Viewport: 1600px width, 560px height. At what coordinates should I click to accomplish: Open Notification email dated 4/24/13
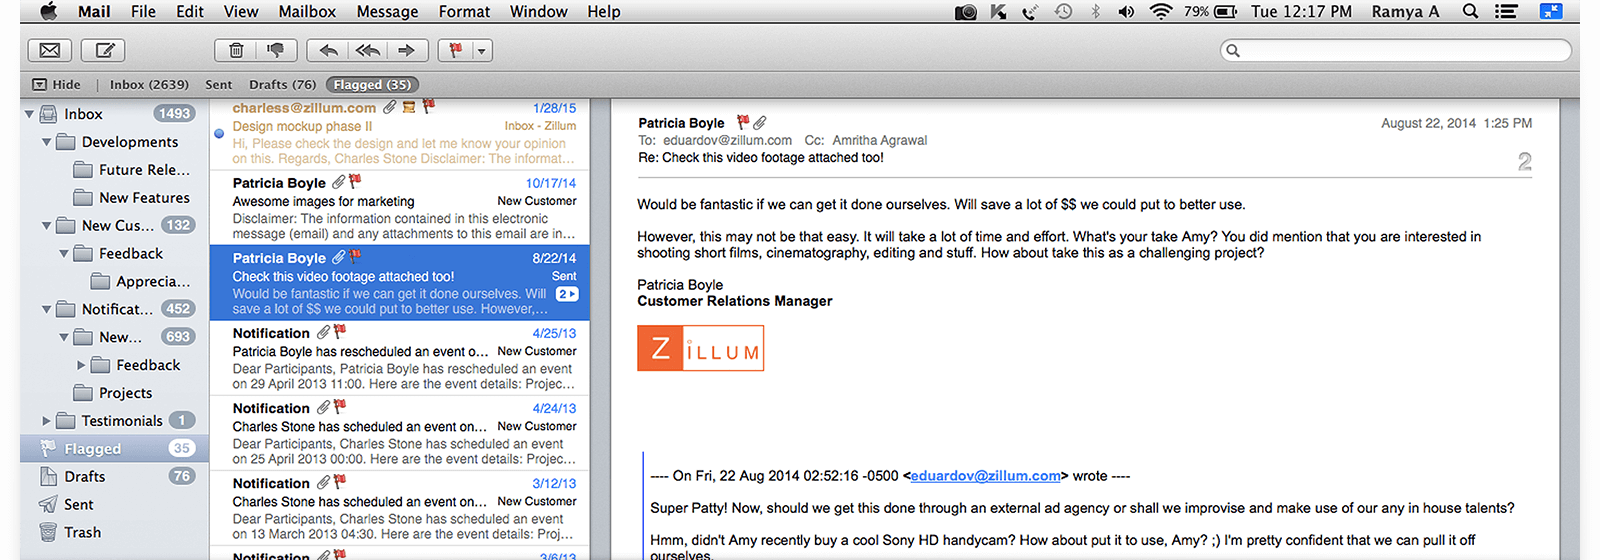coord(400,433)
